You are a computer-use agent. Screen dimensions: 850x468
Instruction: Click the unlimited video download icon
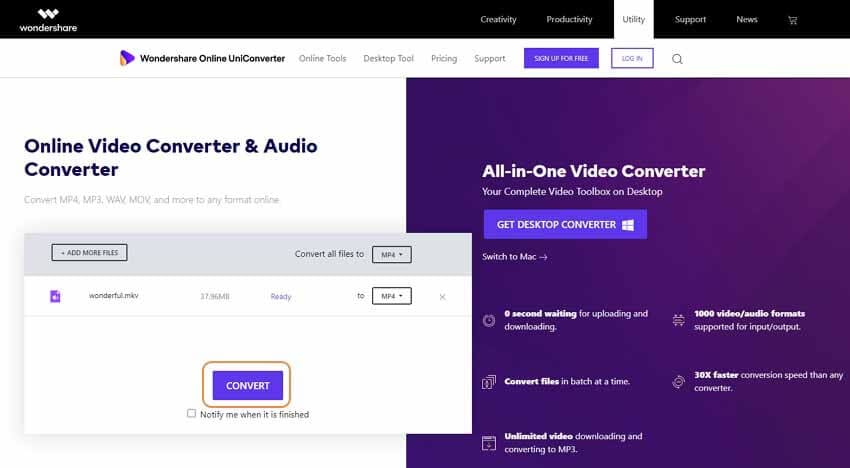point(488,443)
